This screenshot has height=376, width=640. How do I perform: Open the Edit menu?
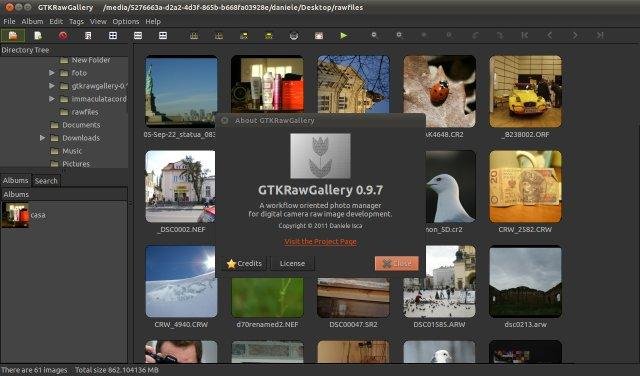56,21
